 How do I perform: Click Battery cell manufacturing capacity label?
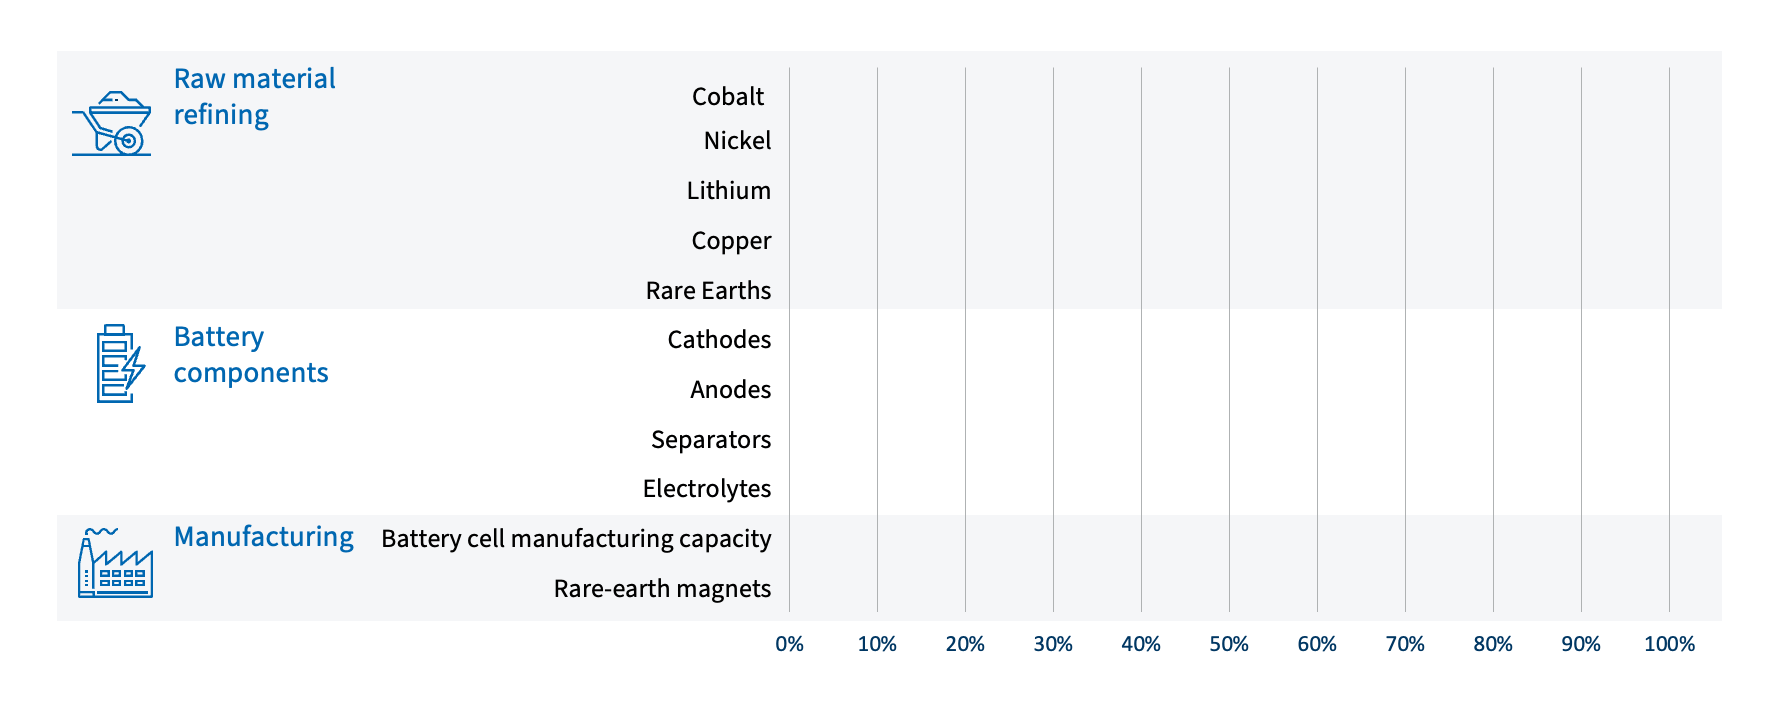(x=576, y=539)
